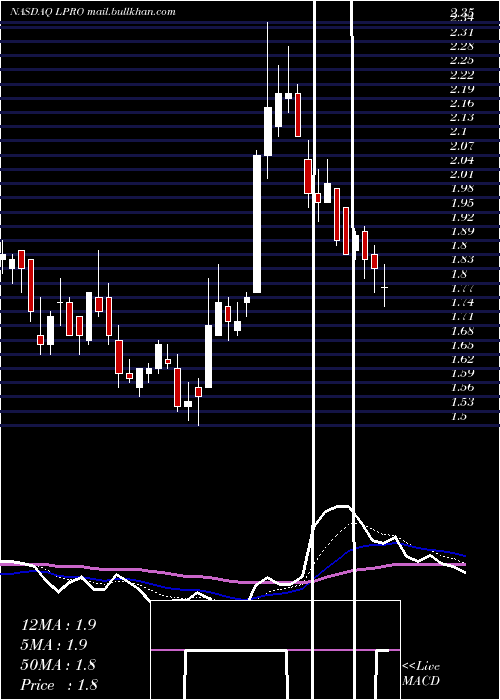
Task: Select the 1.5 price axis label
Action: click(459, 416)
